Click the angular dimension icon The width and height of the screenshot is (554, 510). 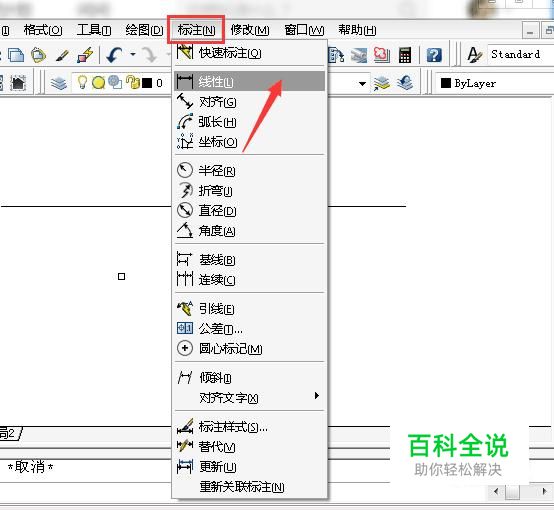[185, 230]
